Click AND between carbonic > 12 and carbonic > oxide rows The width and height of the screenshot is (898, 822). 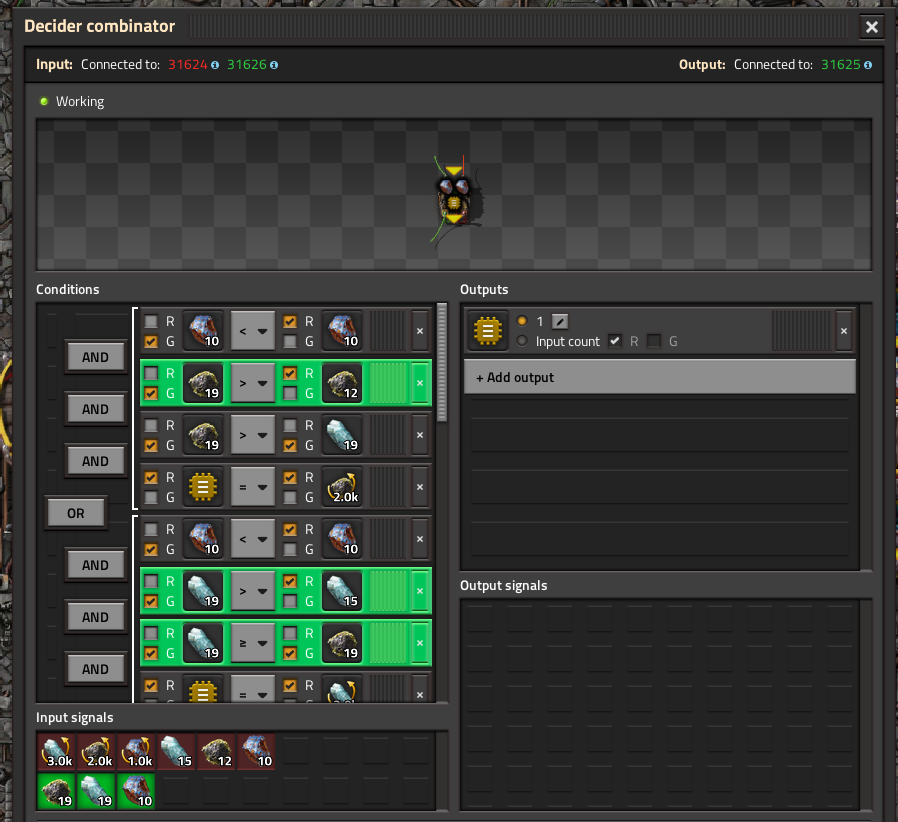95,409
